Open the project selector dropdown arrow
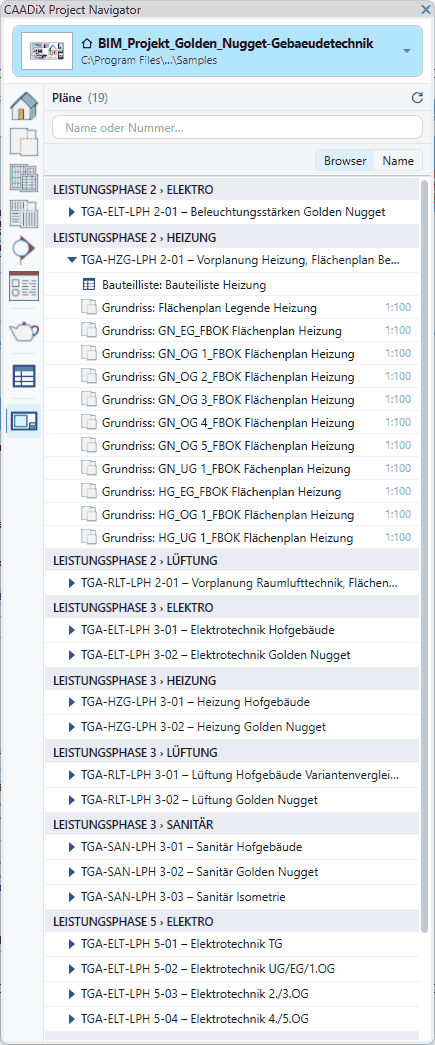Viewport: 435px width, 1045px height. (x=408, y=51)
